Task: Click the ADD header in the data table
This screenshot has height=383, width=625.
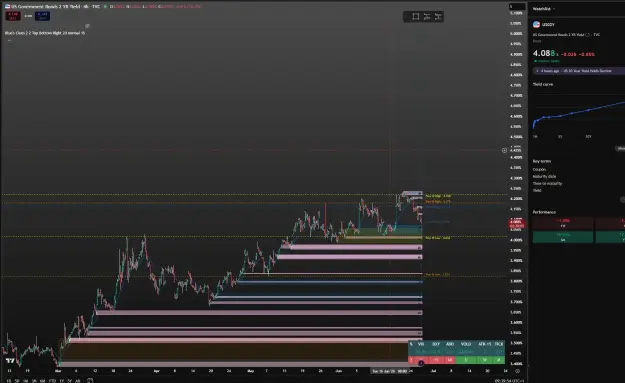Action: pos(450,344)
